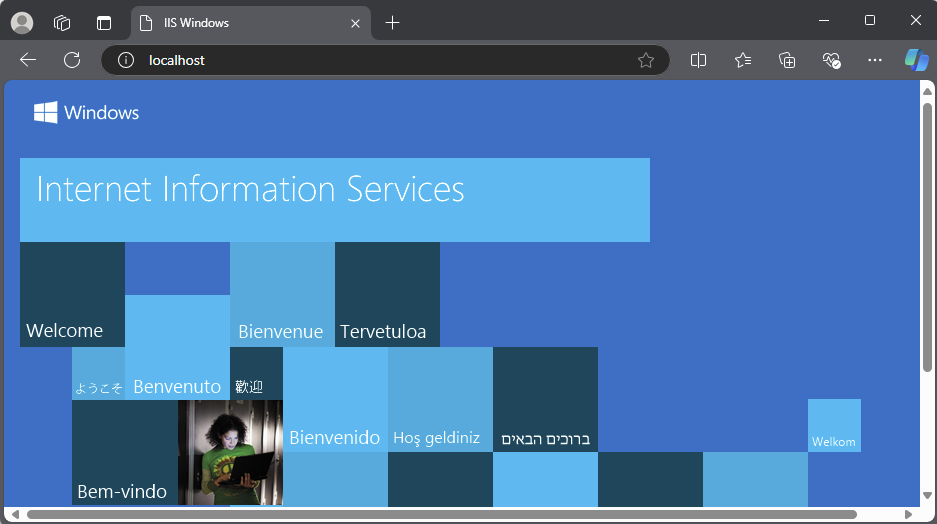
Task: Click the Bem-vindo tile
Action: (x=125, y=452)
